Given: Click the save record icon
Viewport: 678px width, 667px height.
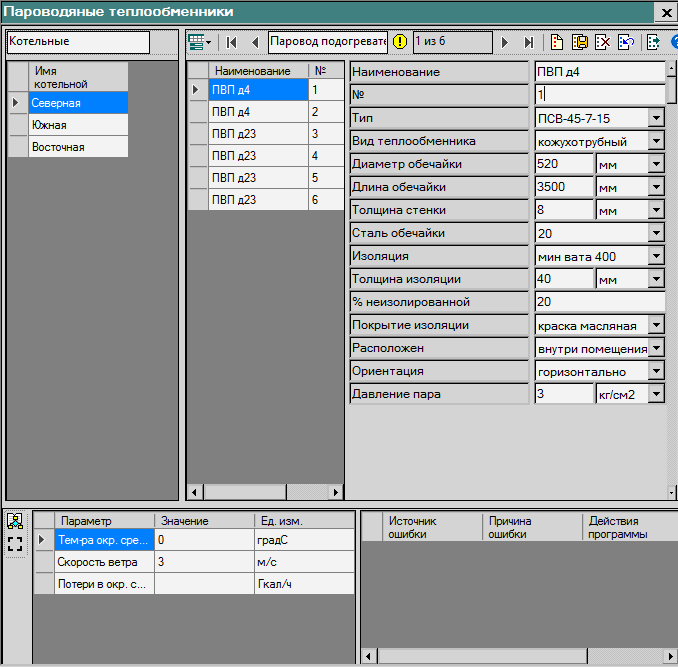Looking at the screenshot, I should coord(580,42).
